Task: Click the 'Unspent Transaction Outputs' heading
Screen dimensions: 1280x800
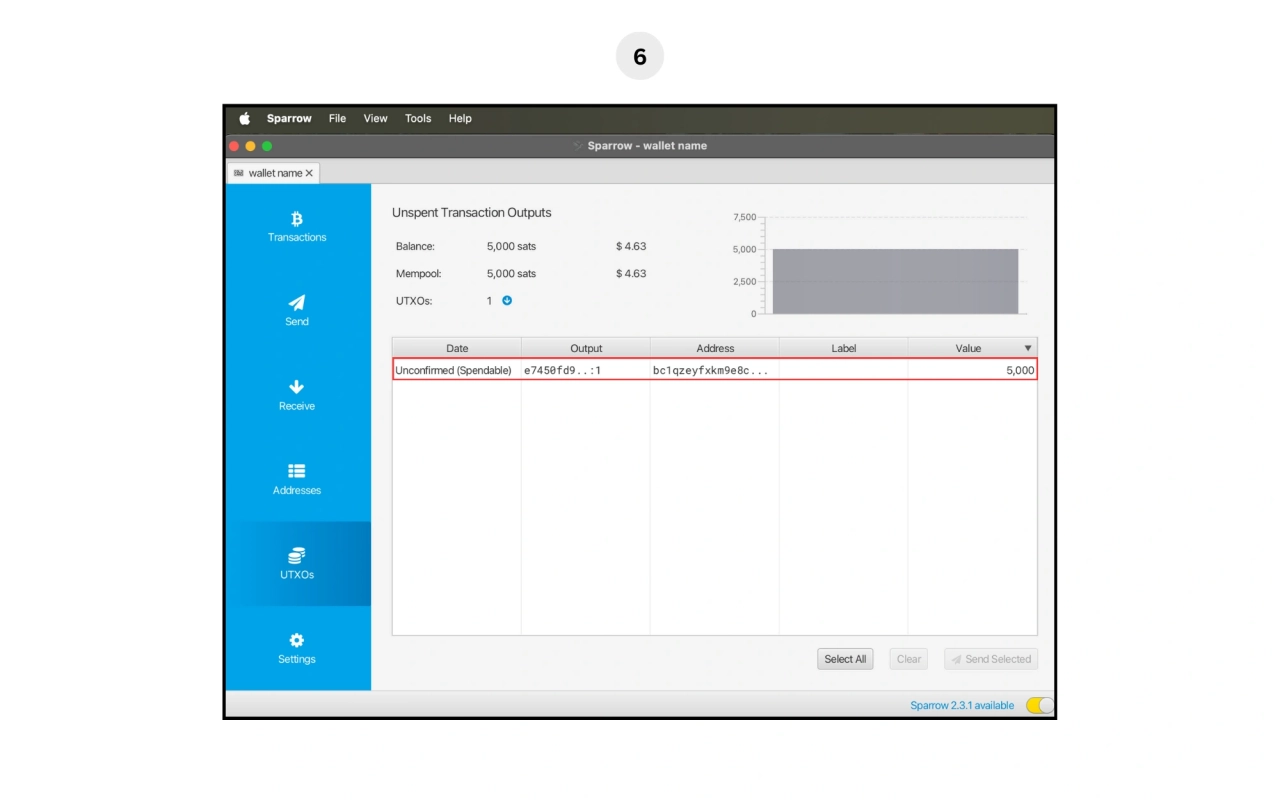Action: click(x=472, y=212)
